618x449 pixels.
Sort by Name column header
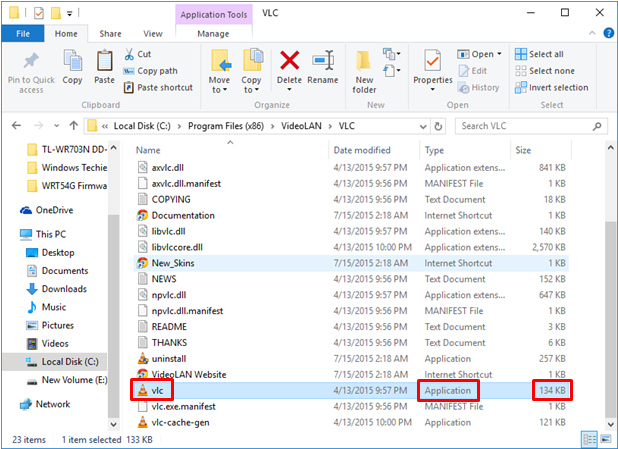pyautogui.click(x=148, y=150)
